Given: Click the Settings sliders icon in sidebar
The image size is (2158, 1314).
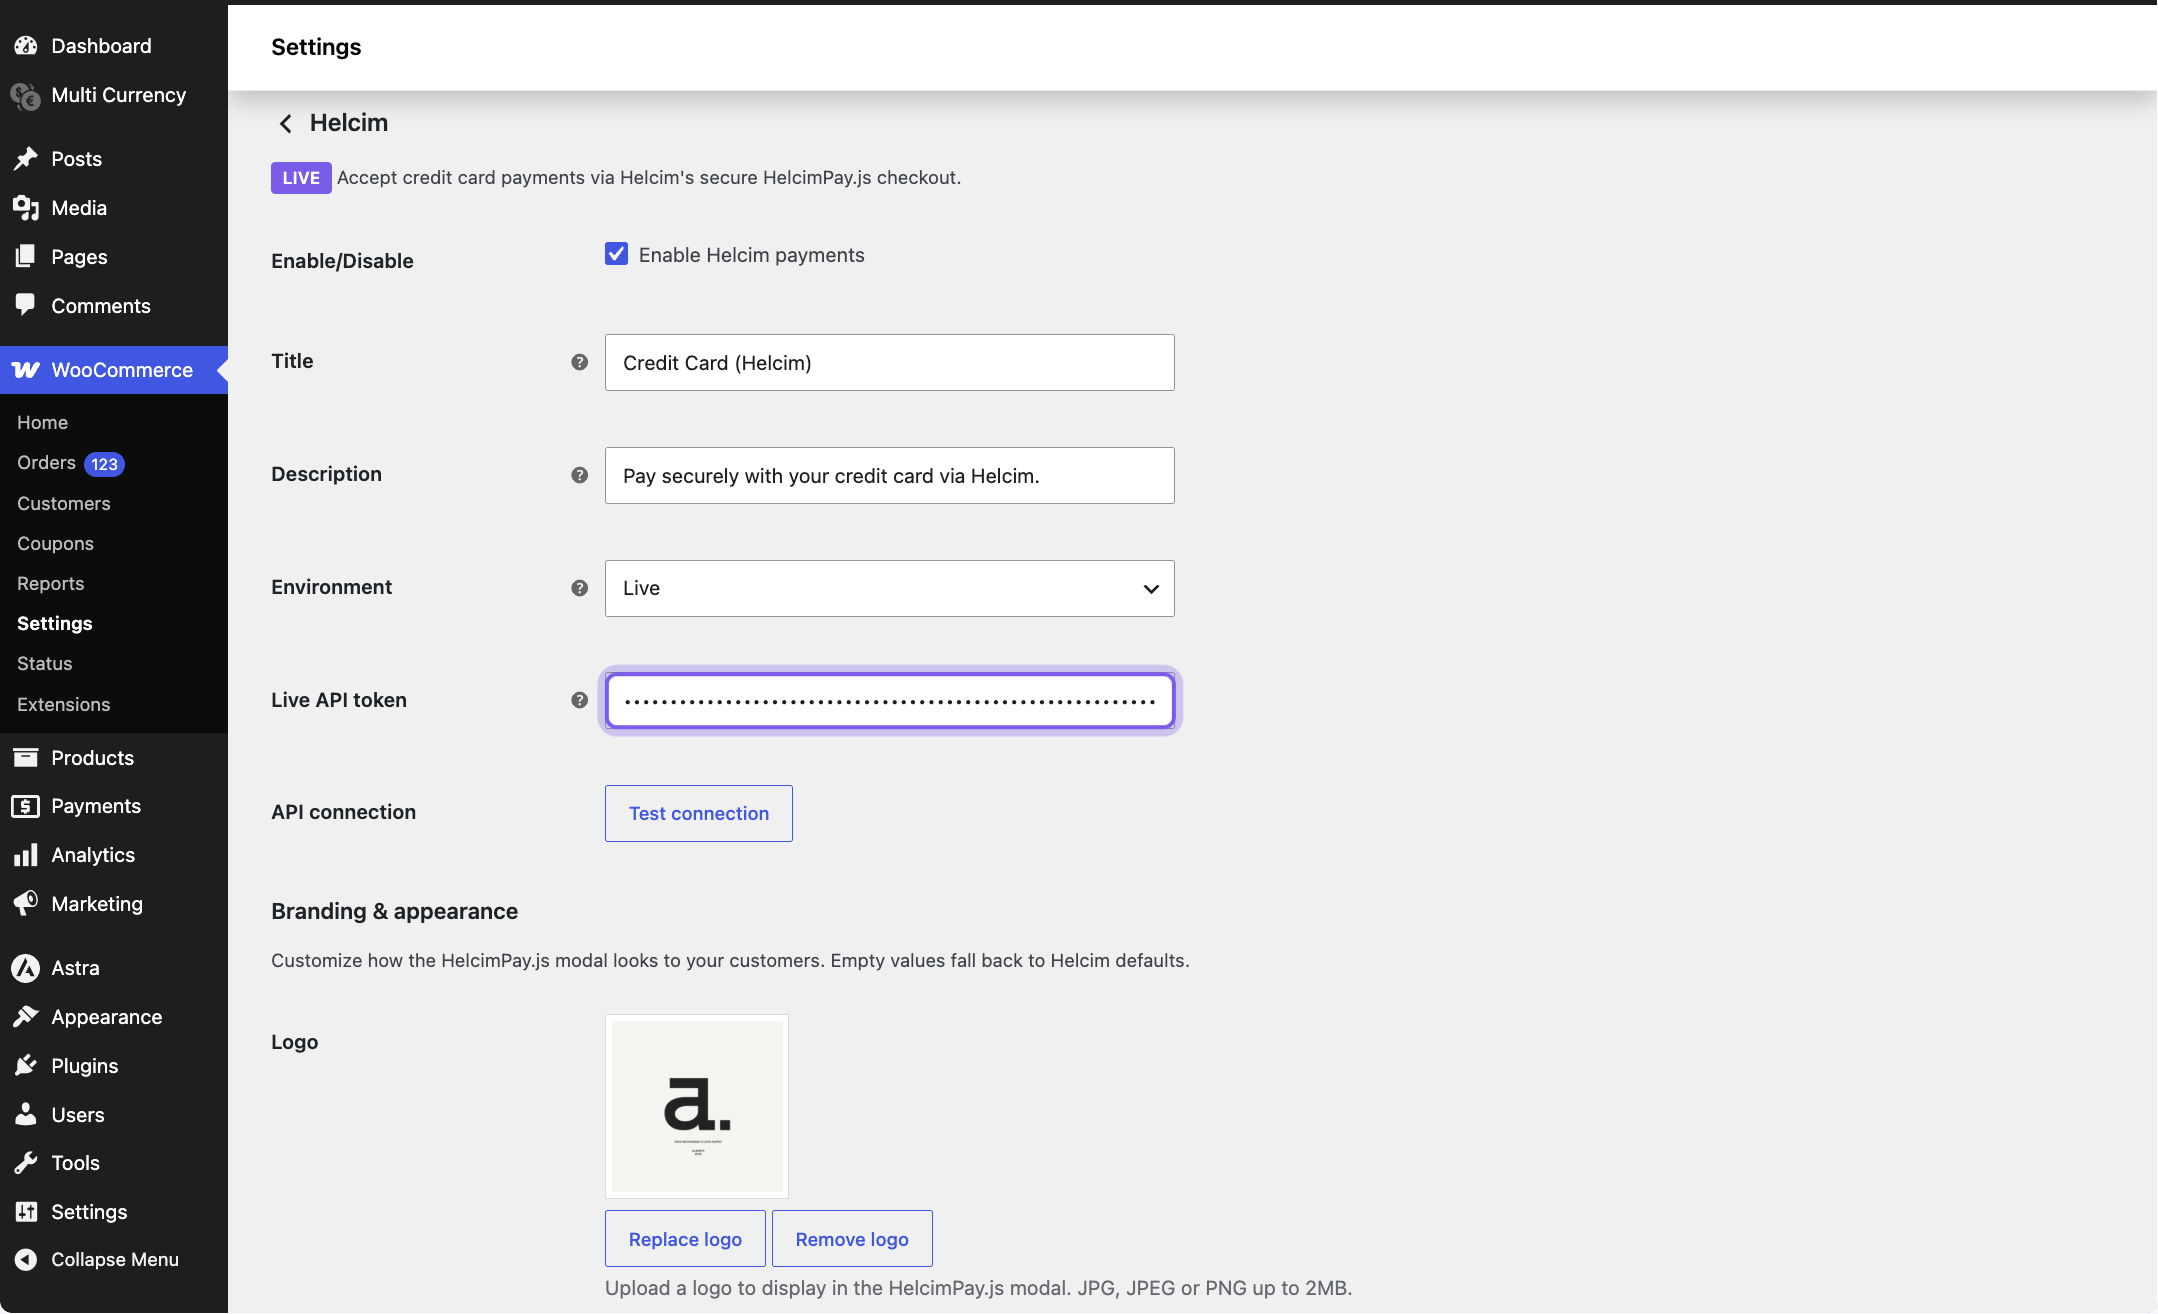Looking at the screenshot, I should (26, 1212).
